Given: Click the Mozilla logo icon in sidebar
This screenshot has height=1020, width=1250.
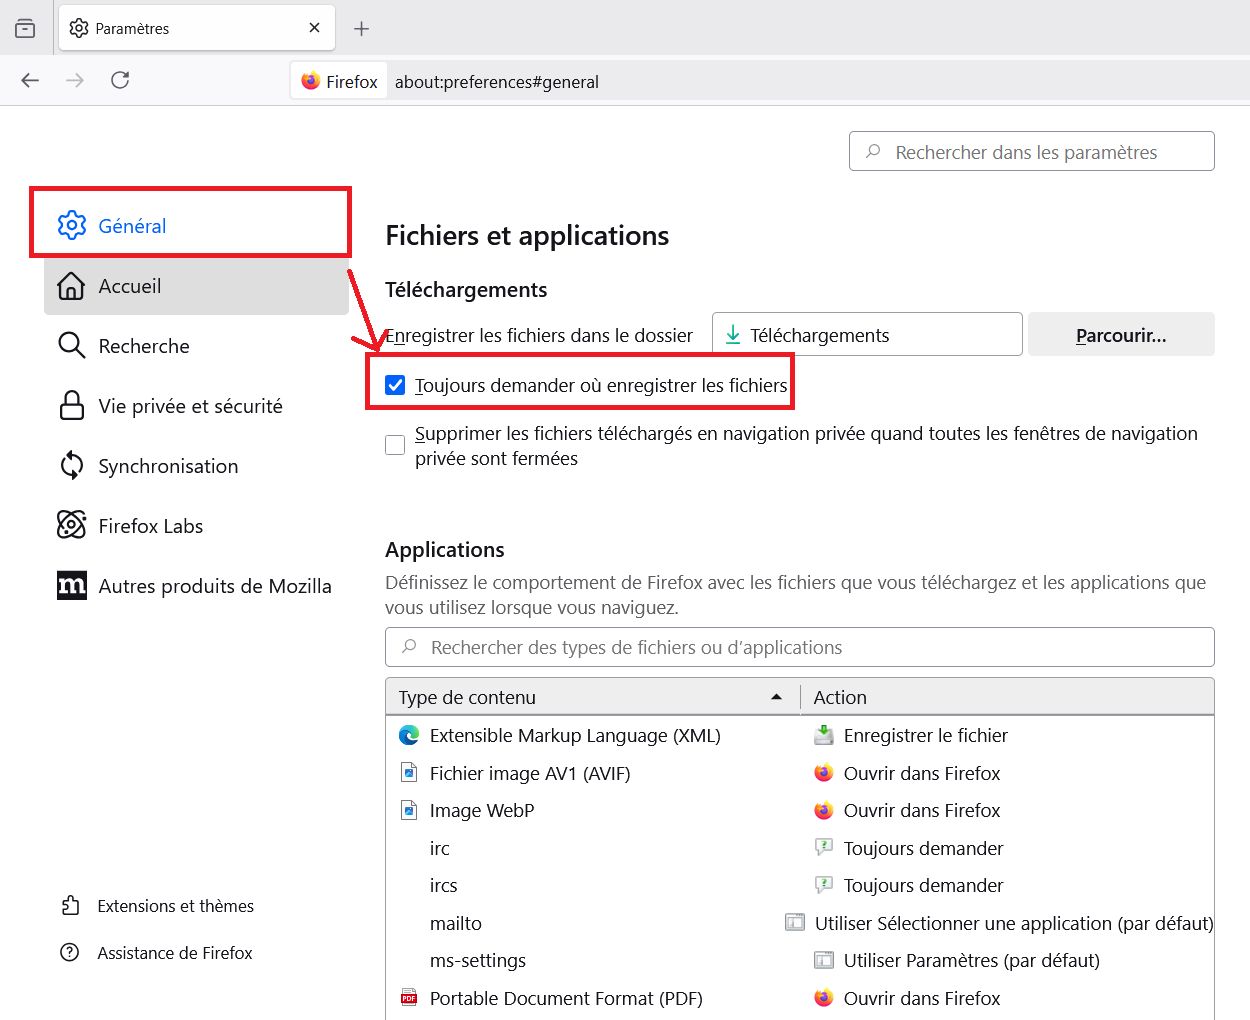Looking at the screenshot, I should coord(72,585).
